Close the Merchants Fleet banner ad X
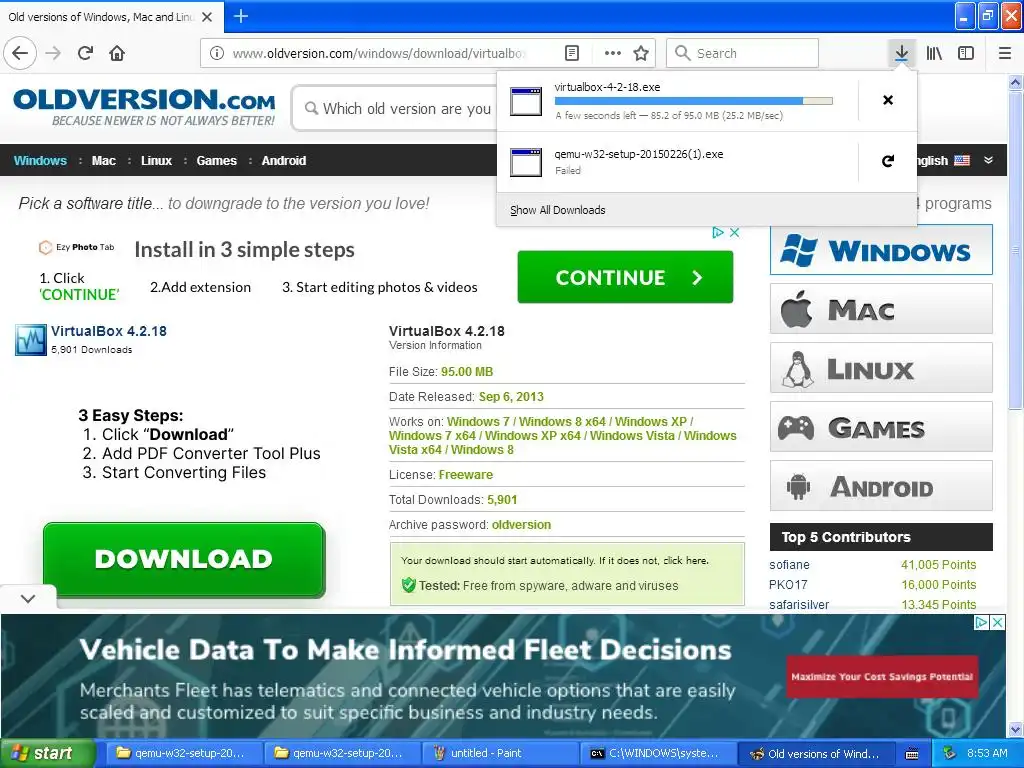The height and width of the screenshot is (768, 1024). [998, 622]
